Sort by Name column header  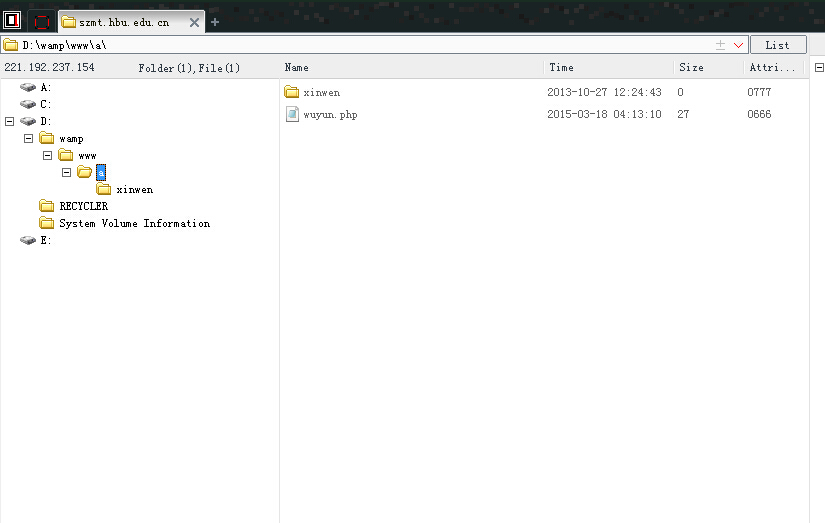pyautogui.click(x=297, y=67)
